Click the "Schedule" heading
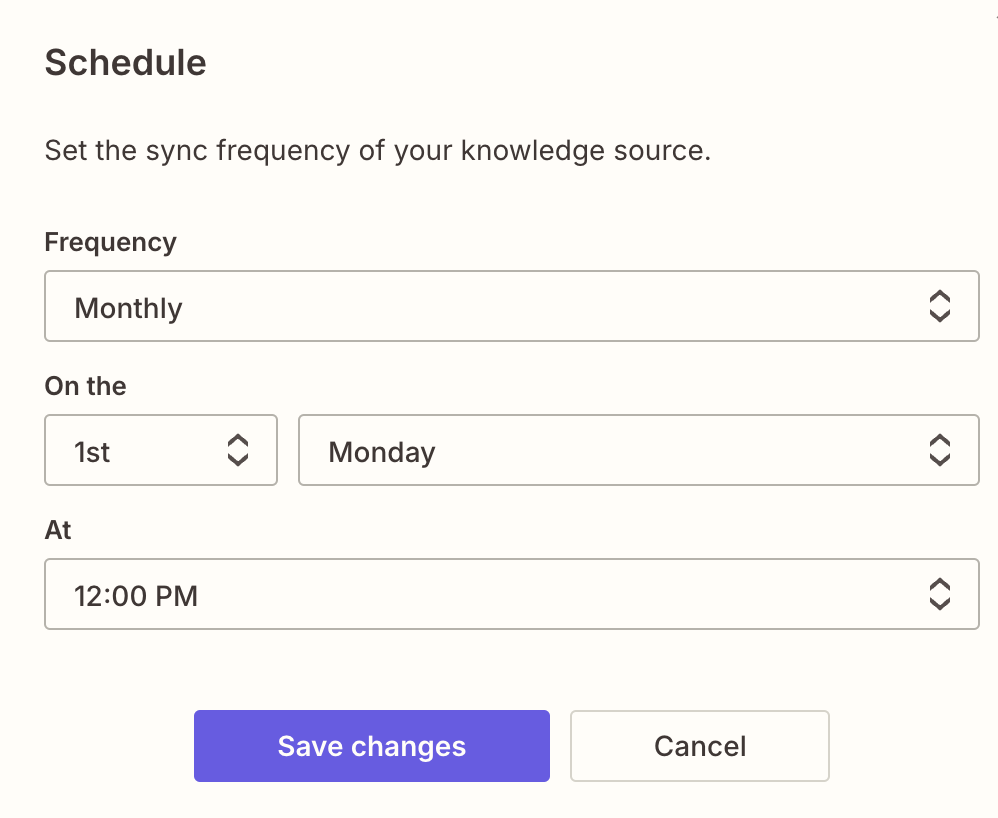This screenshot has height=818, width=998. point(126,63)
